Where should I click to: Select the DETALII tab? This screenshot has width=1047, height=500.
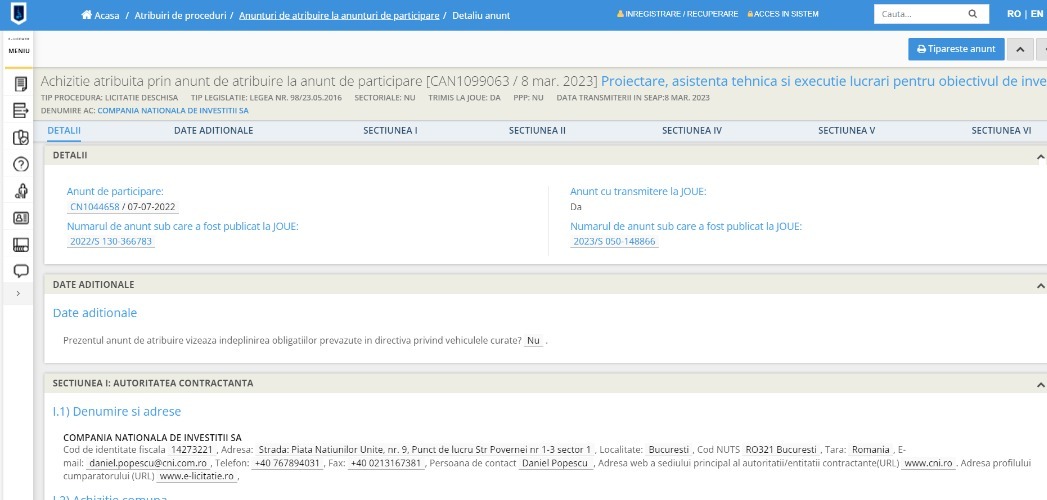point(64,130)
